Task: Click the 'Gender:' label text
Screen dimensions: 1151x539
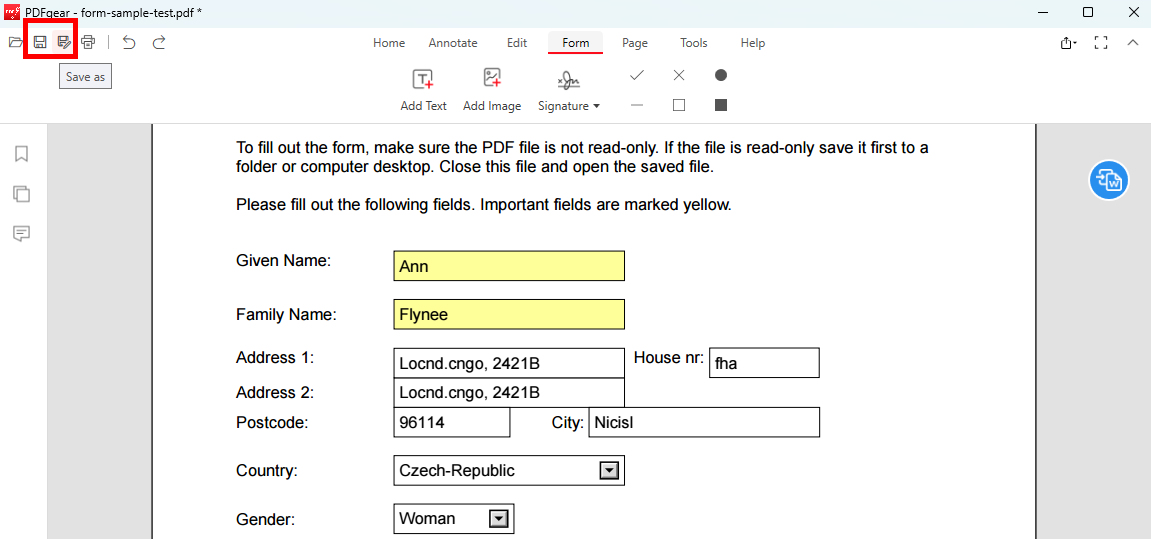Action: pyautogui.click(x=265, y=520)
